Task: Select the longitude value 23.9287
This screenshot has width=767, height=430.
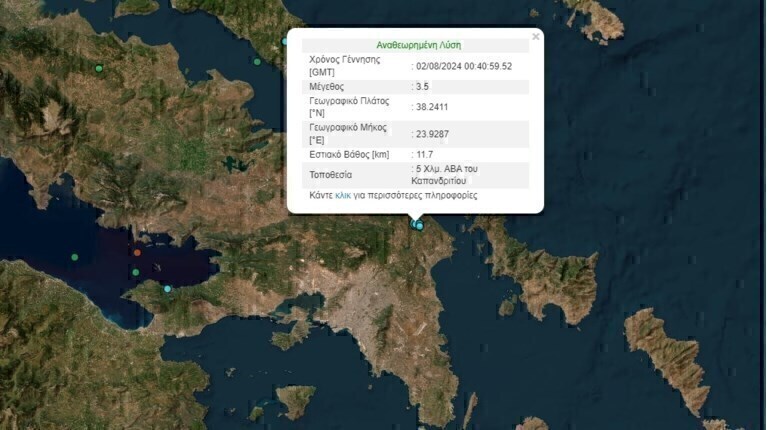Action: coord(433,133)
